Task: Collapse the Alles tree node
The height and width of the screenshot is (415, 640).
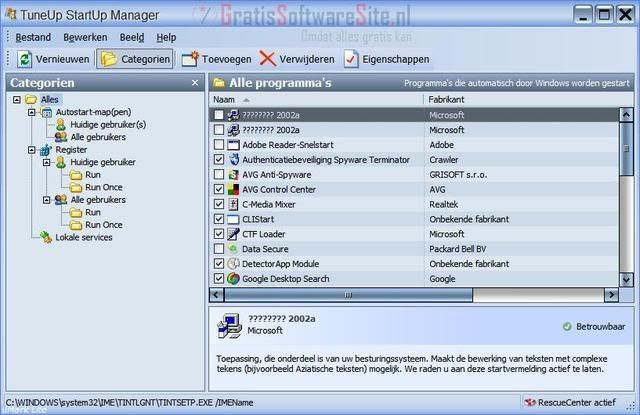Action: (x=17, y=100)
